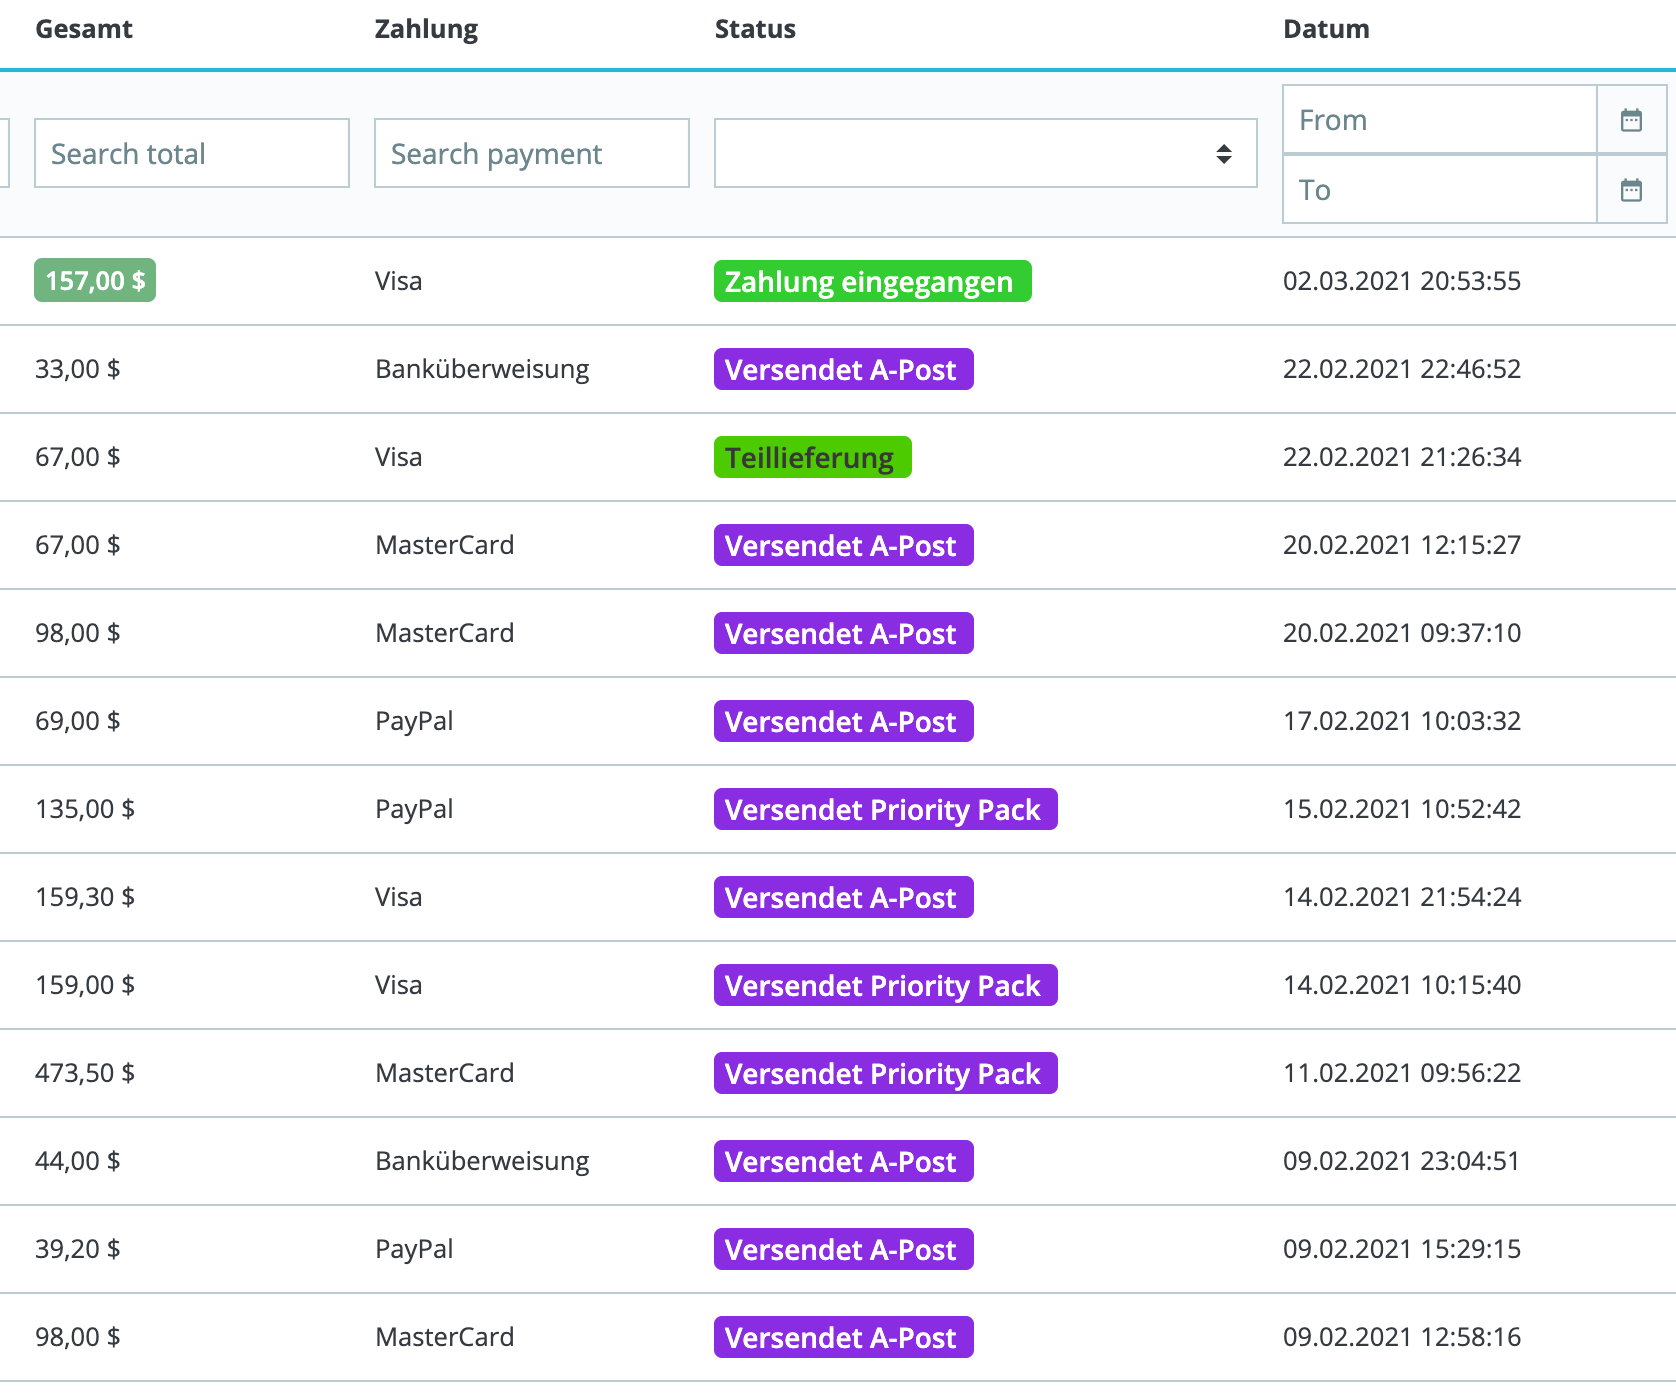Click the Versendet Priority Pack badge for 135,00 $

pyautogui.click(x=885, y=810)
